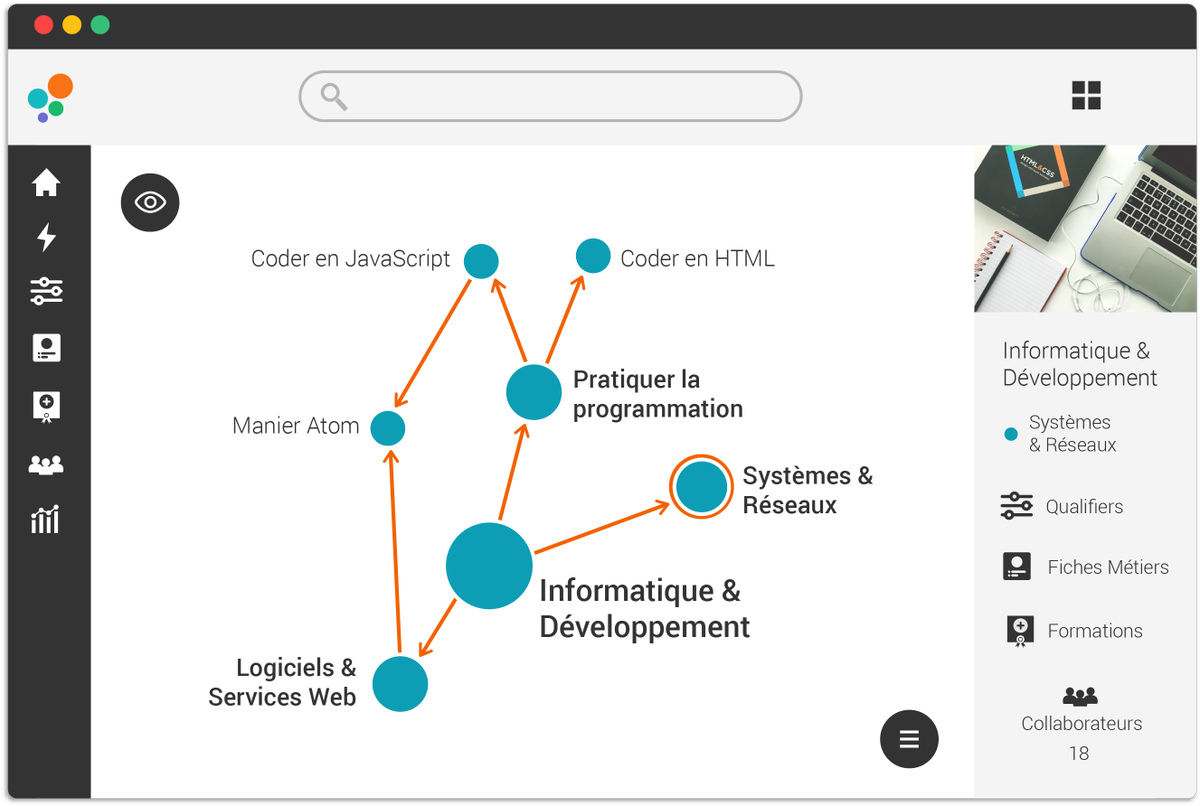
Task: Click the apps grid icon at top right
Action: pyautogui.click(x=1086, y=96)
